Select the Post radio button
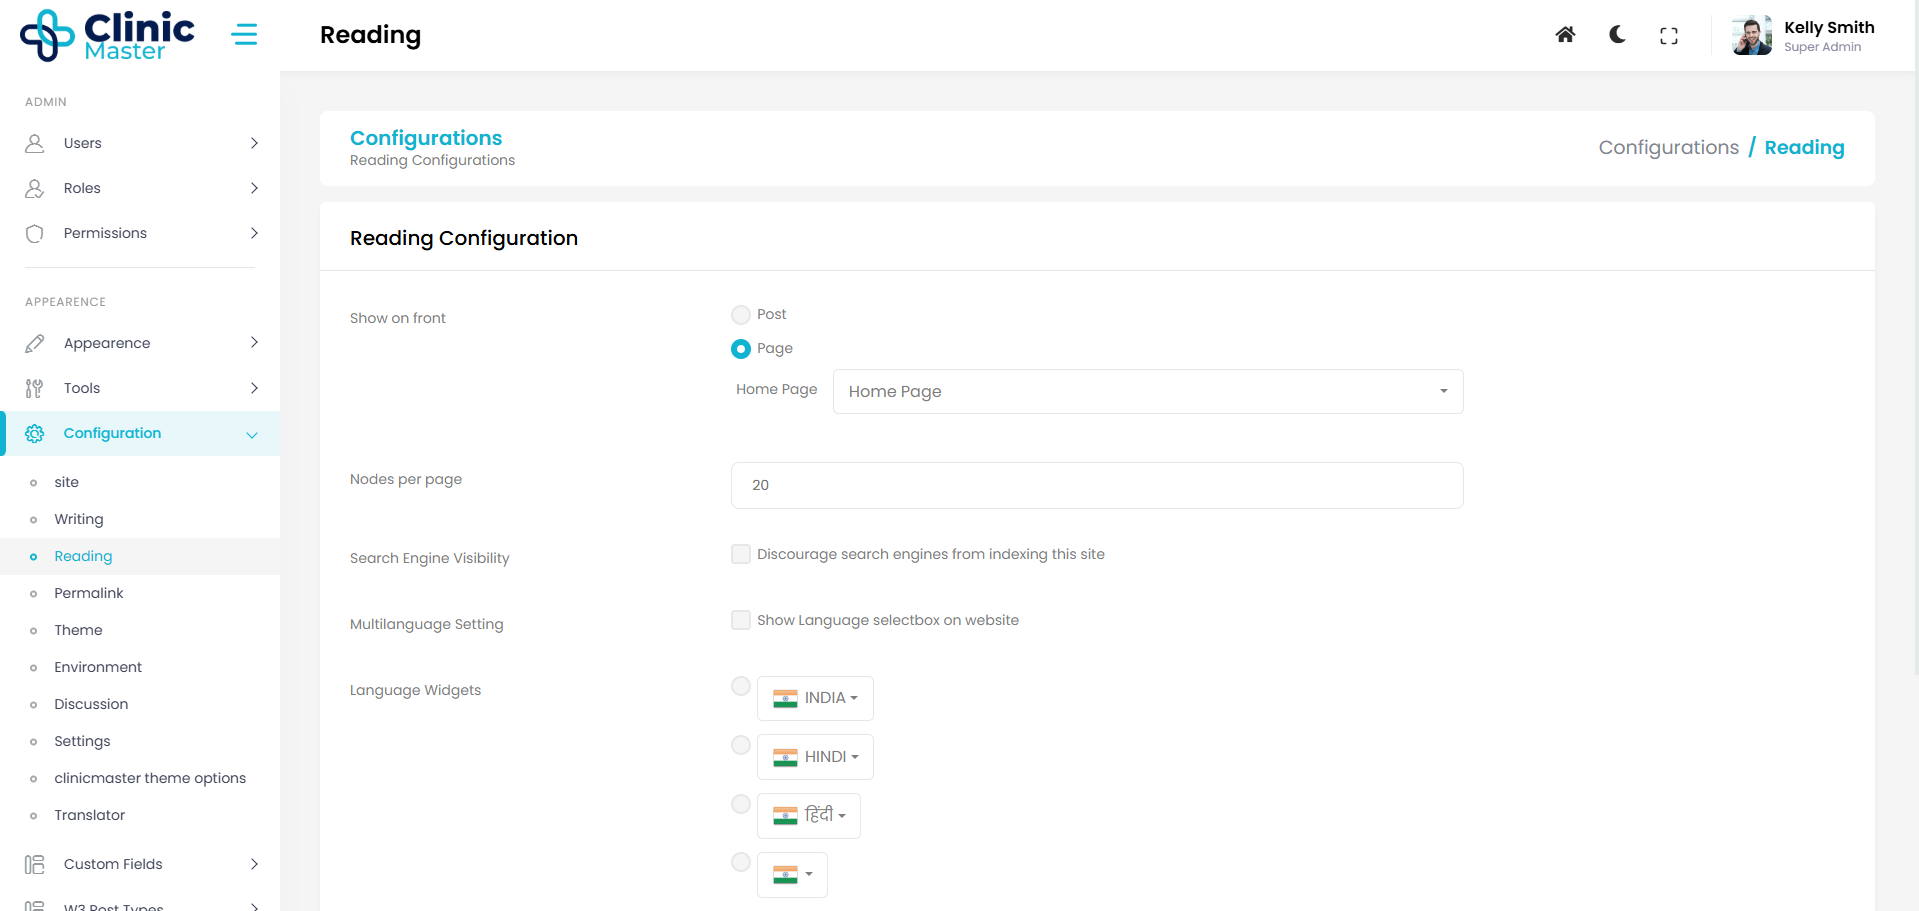1919x911 pixels. click(x=741, y=315)
